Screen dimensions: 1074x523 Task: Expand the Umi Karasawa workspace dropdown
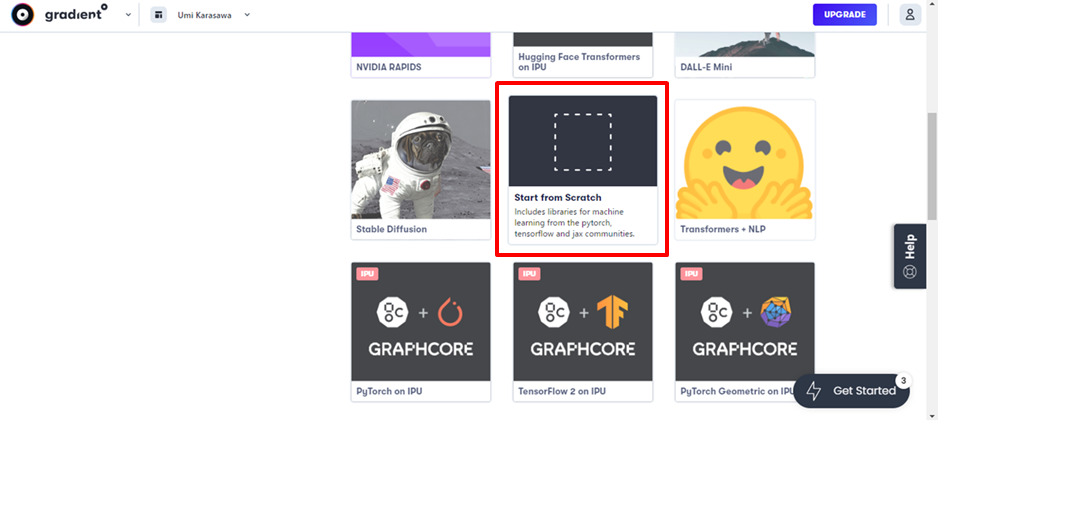tap(247, 14)
